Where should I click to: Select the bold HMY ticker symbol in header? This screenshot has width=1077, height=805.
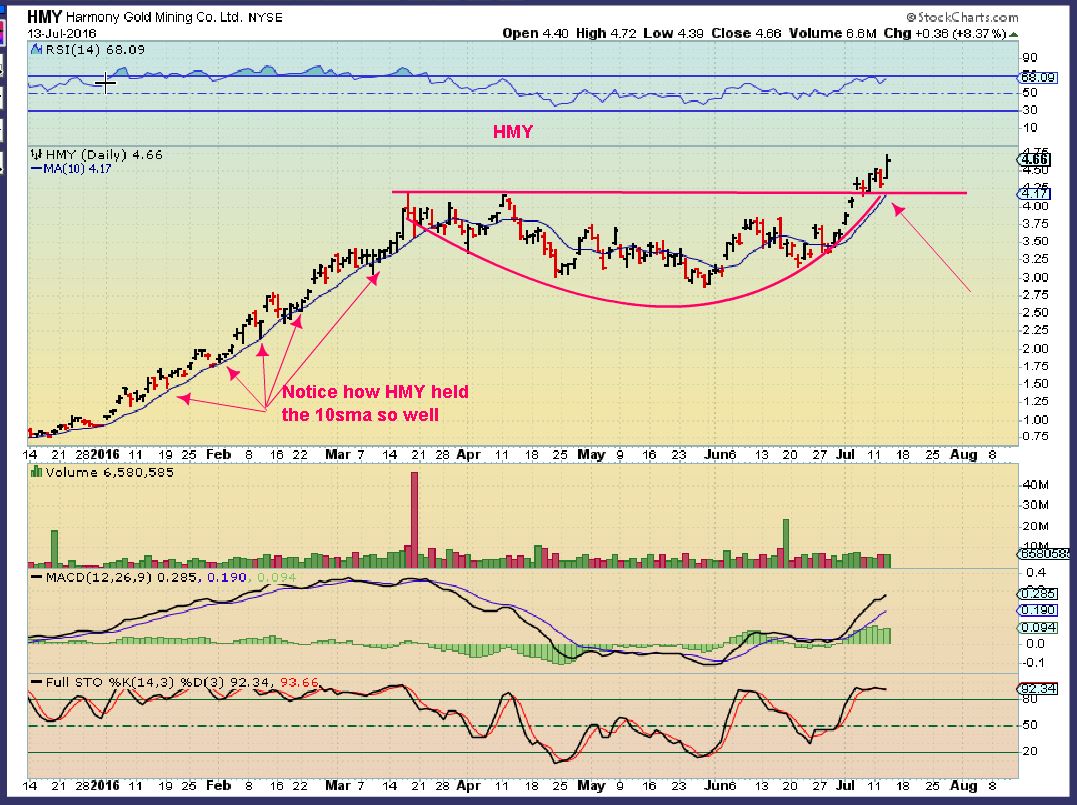click(45, 16)
